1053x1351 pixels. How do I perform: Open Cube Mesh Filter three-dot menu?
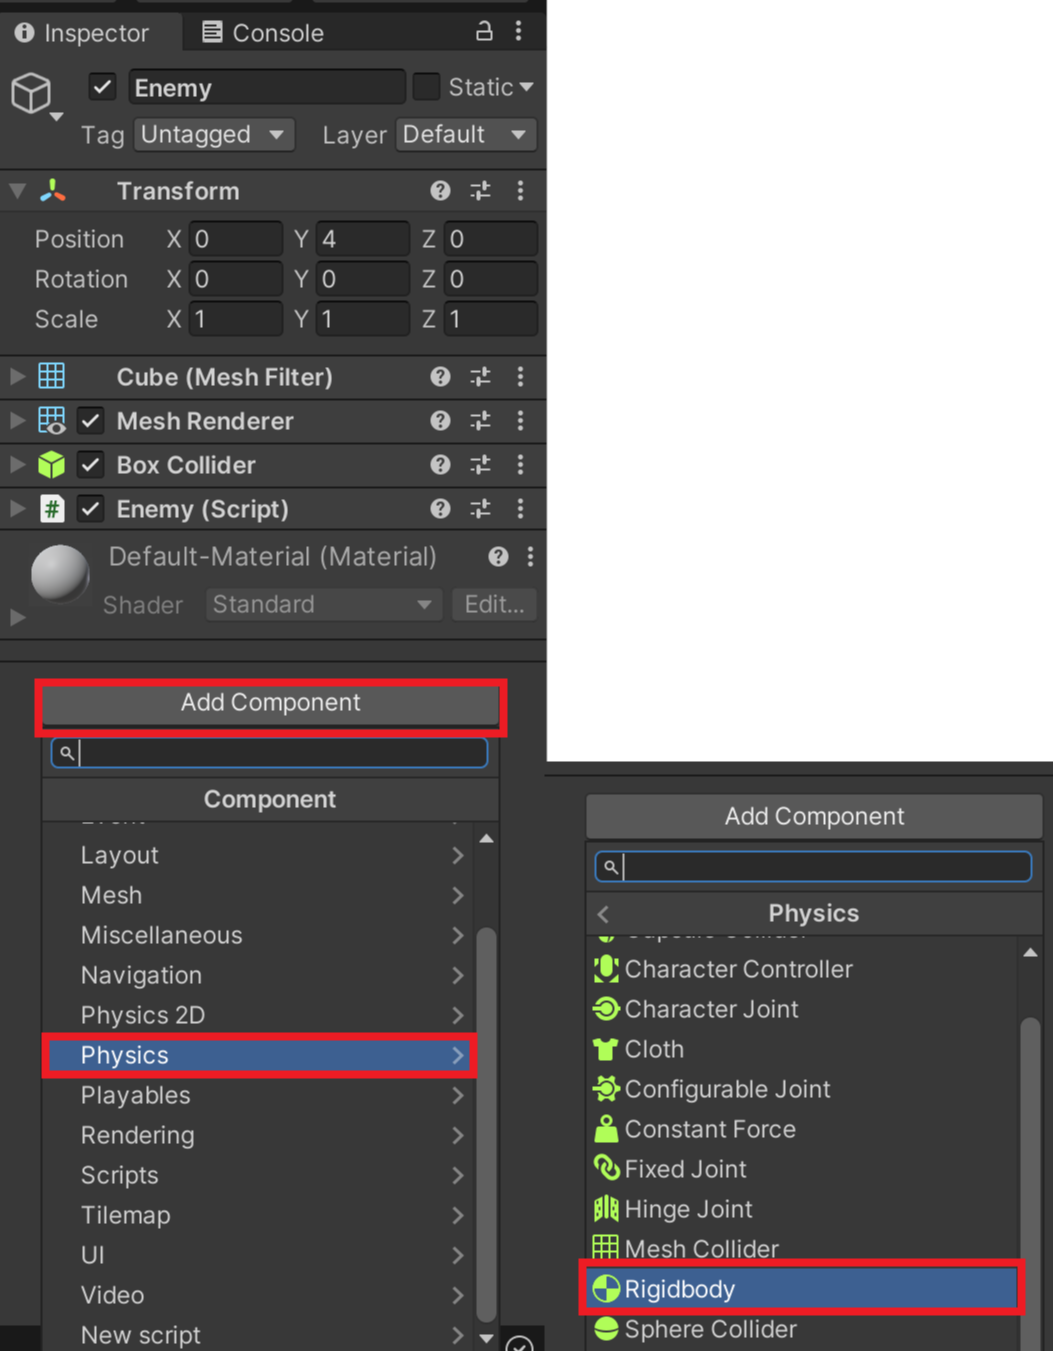point(520,376)
